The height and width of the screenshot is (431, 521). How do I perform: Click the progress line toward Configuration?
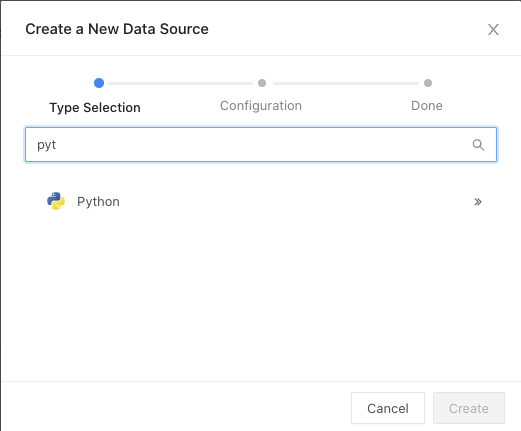click(180, 83)
